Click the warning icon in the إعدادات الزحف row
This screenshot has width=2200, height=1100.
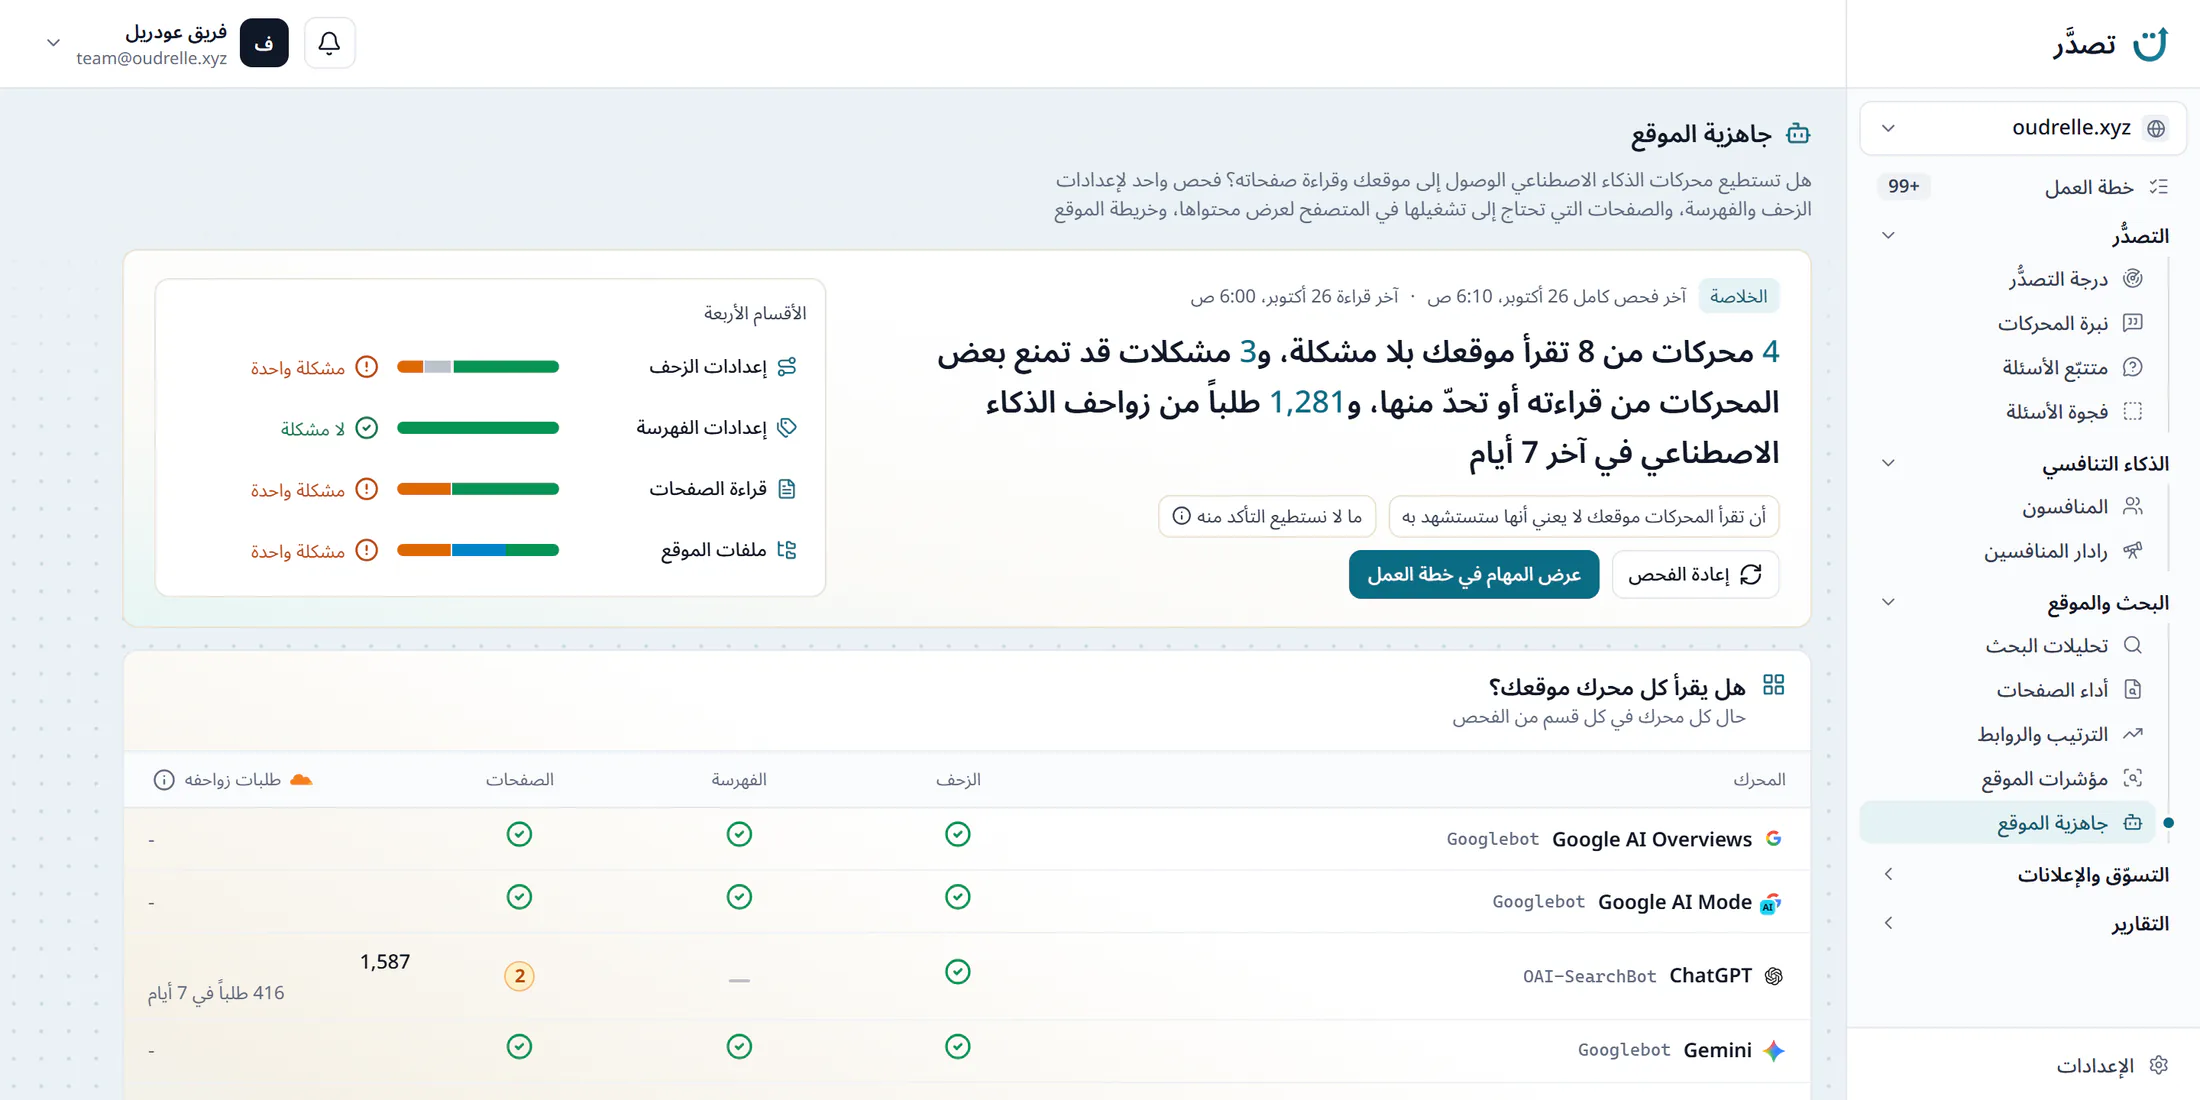[x=367, y=367]
